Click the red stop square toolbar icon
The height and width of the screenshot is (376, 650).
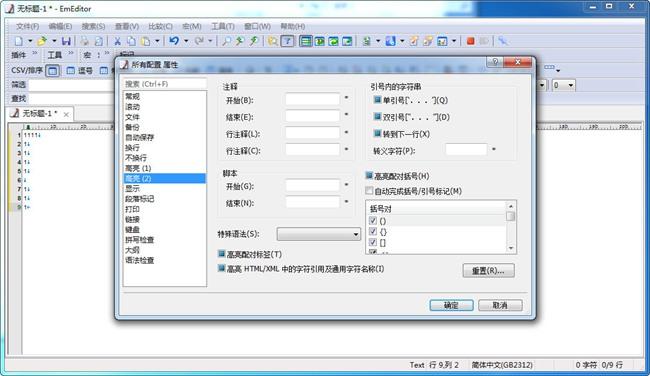click(470, 41)
